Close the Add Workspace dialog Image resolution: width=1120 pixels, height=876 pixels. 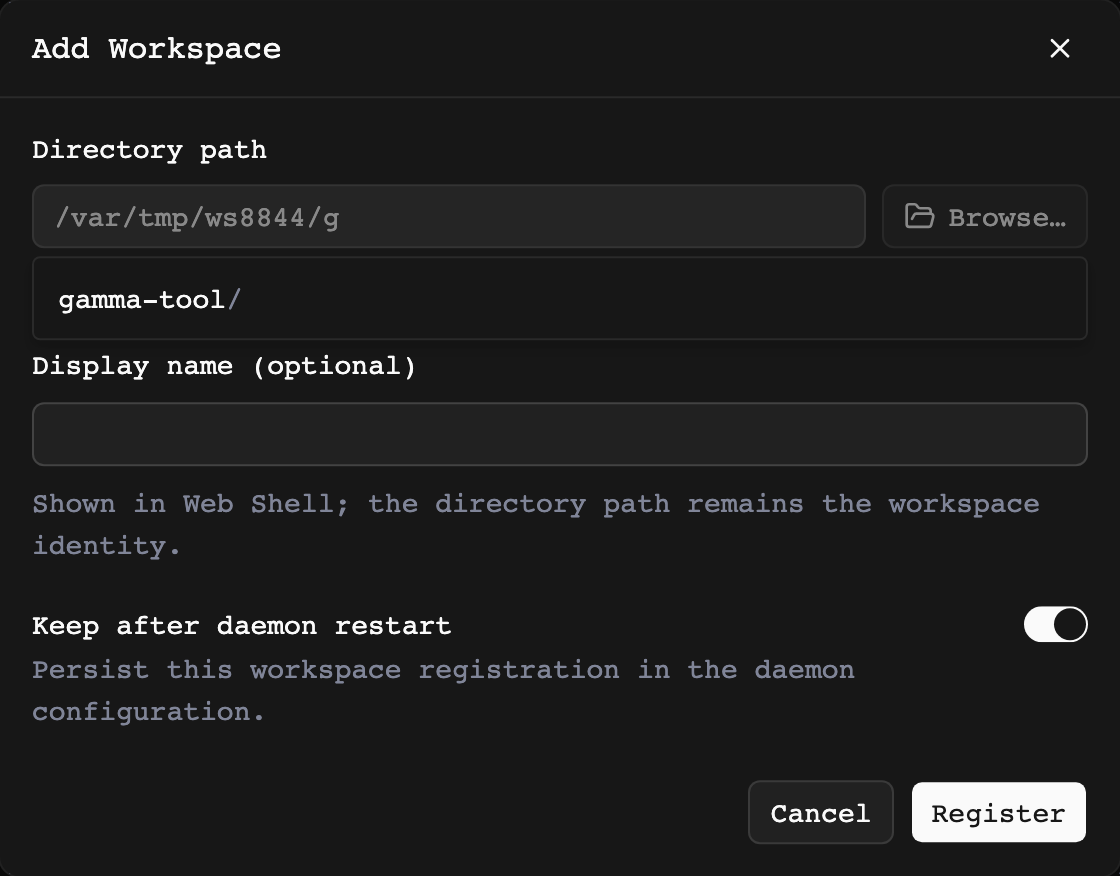click(1059, 49)
